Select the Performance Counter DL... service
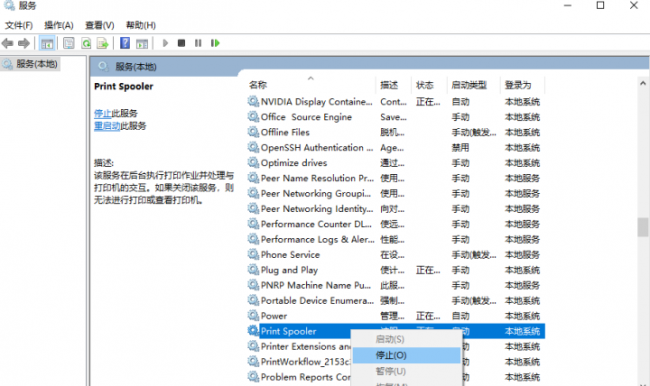The height and width of the screenshot is (386, 650). coord(316,224)
